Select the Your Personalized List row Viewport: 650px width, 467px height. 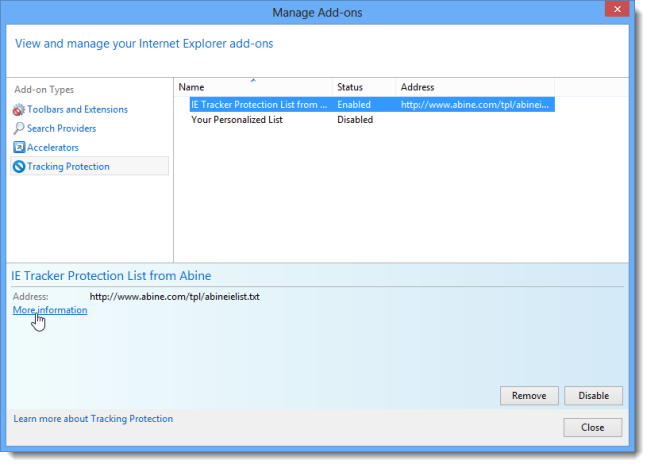click(x=237, y=120)
